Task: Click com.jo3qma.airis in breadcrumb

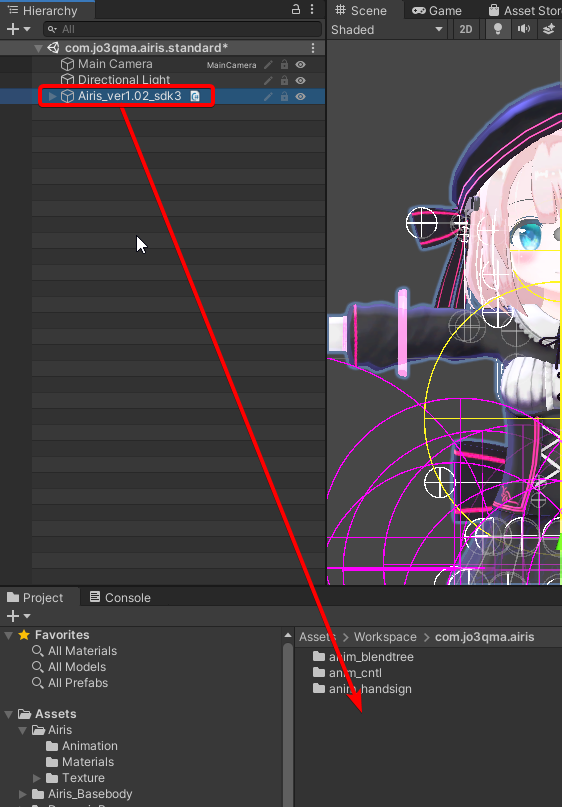Action: [484, 637]
